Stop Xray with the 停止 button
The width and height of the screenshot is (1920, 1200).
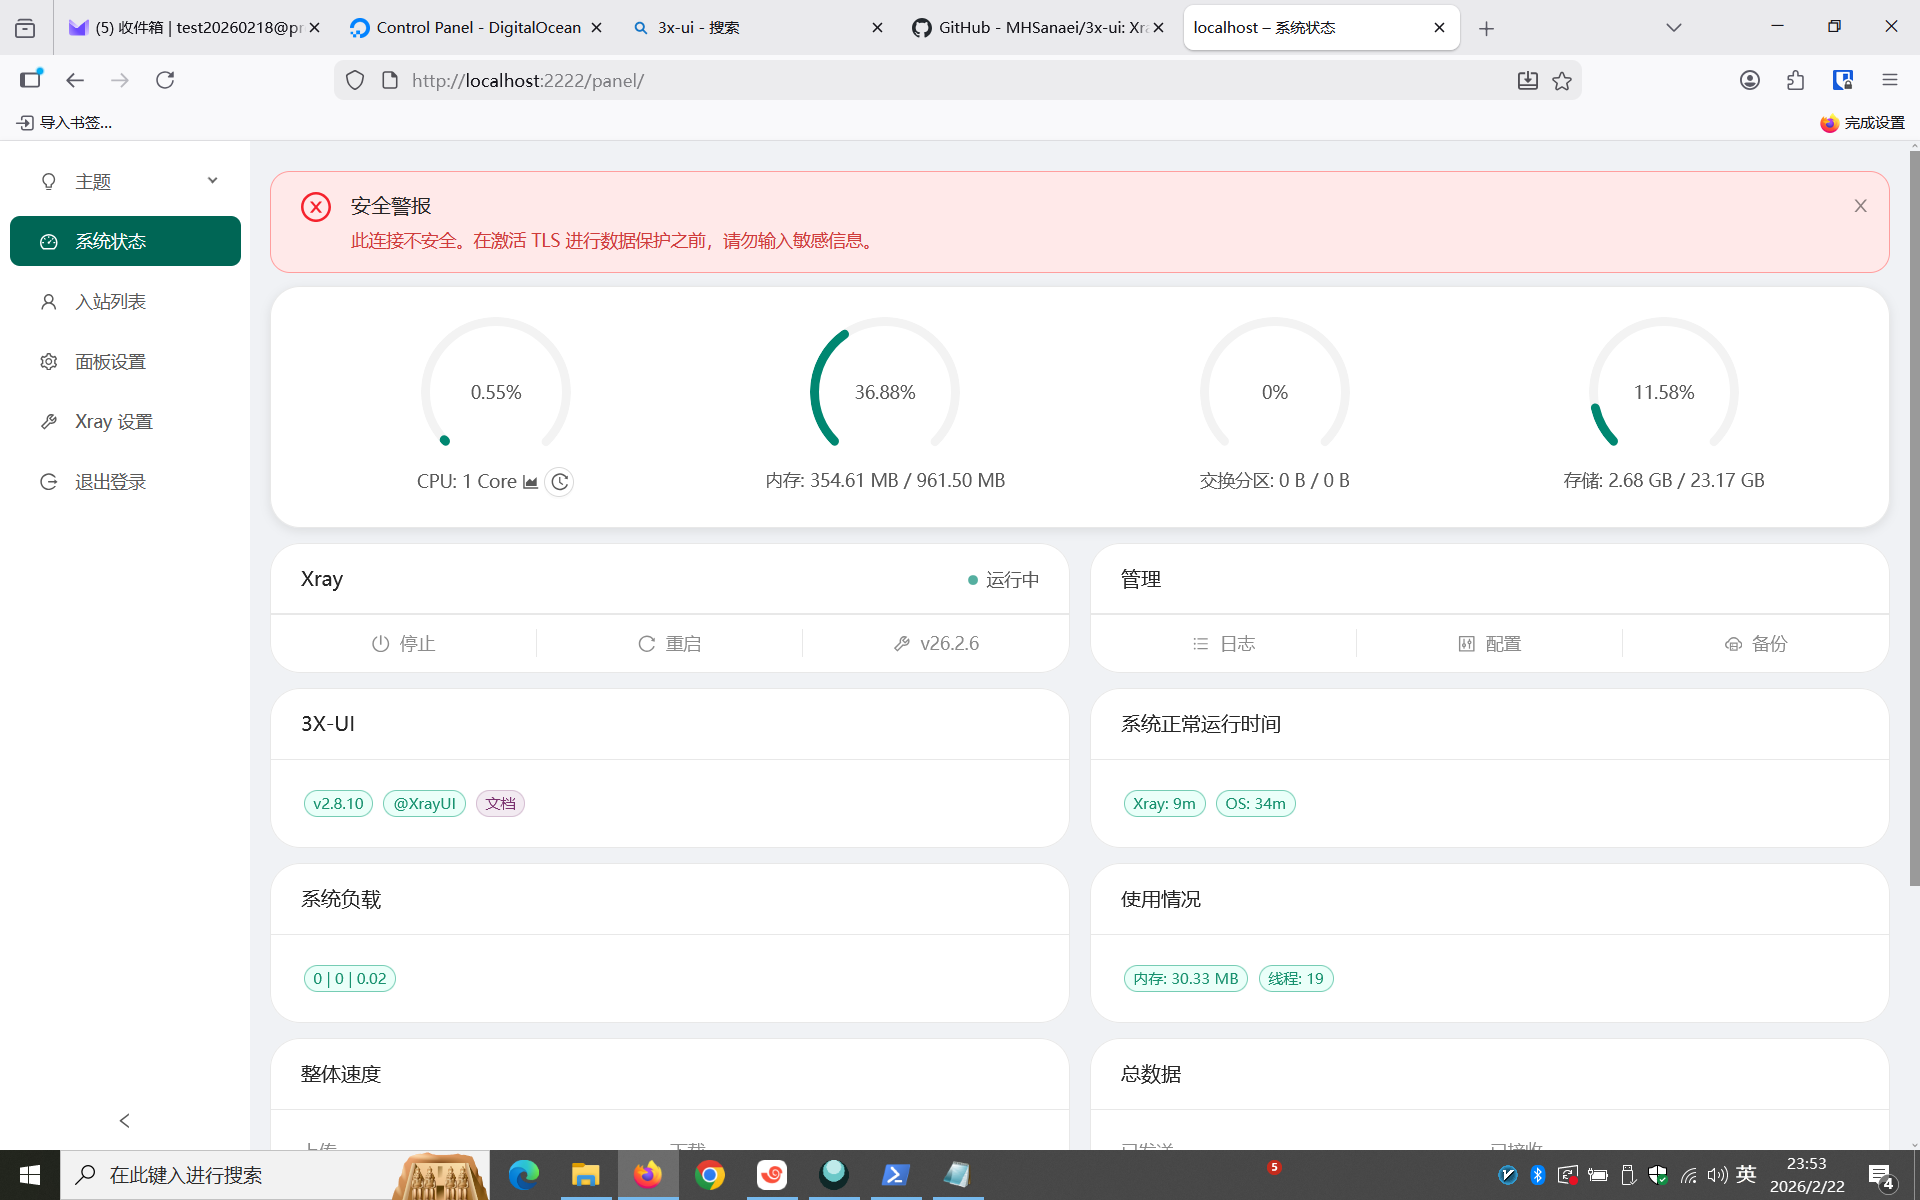tap(403, 643)
